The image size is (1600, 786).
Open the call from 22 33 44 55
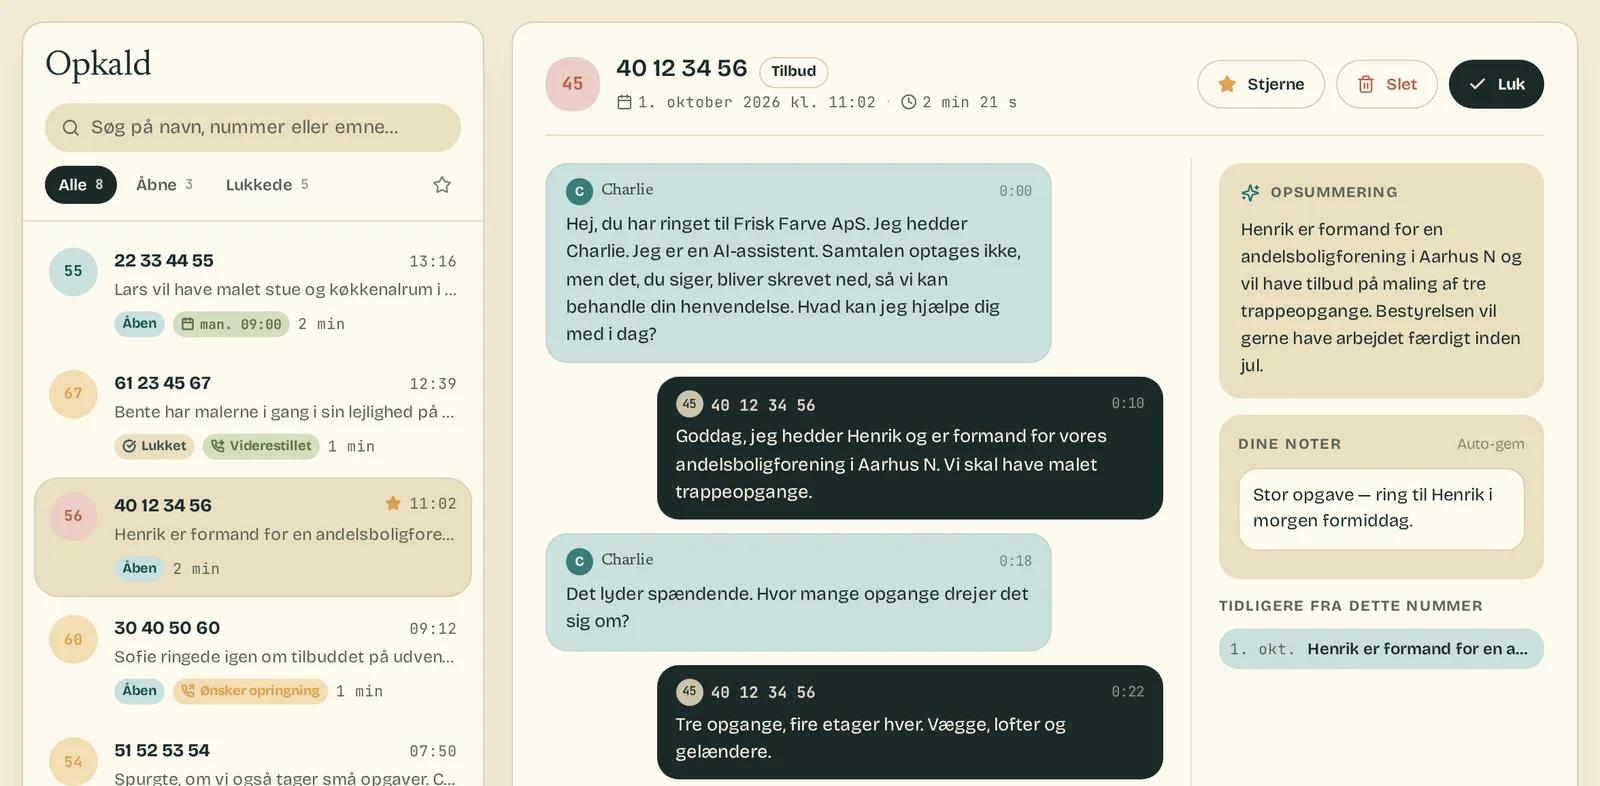(x=253, y=294)
